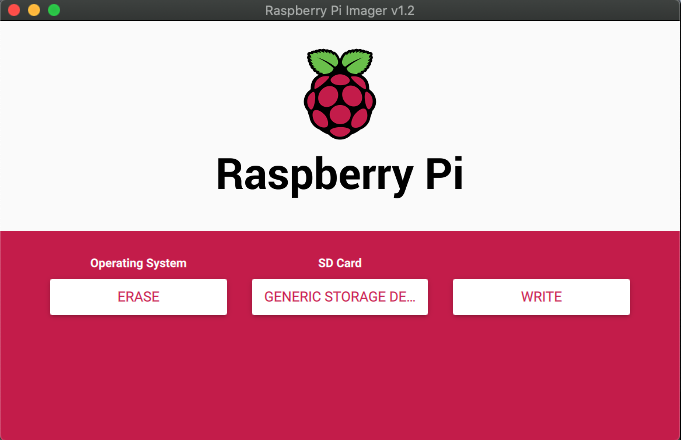The height and width of the screenshot is (440, 681).
Task: Click the crimson area below the SD card button
Action: (x=340, y=380)
